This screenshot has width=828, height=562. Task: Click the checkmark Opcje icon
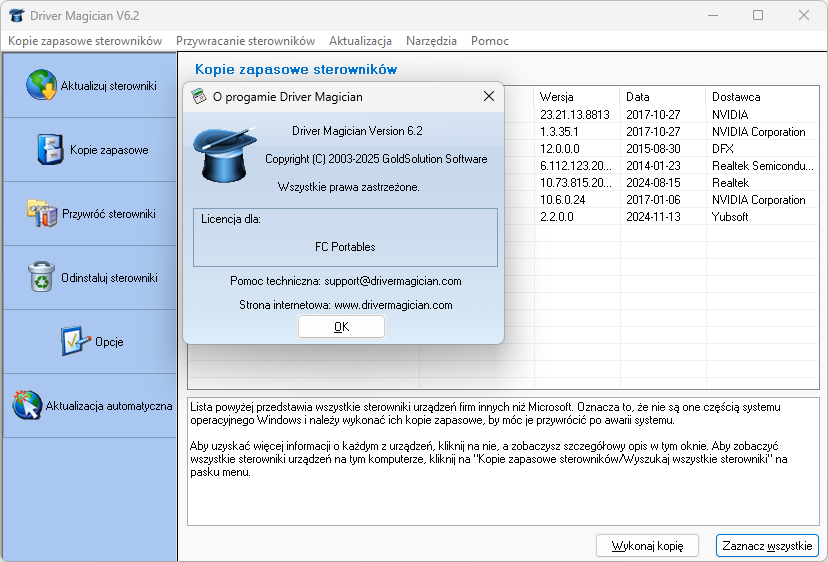(x=75, y=341)
